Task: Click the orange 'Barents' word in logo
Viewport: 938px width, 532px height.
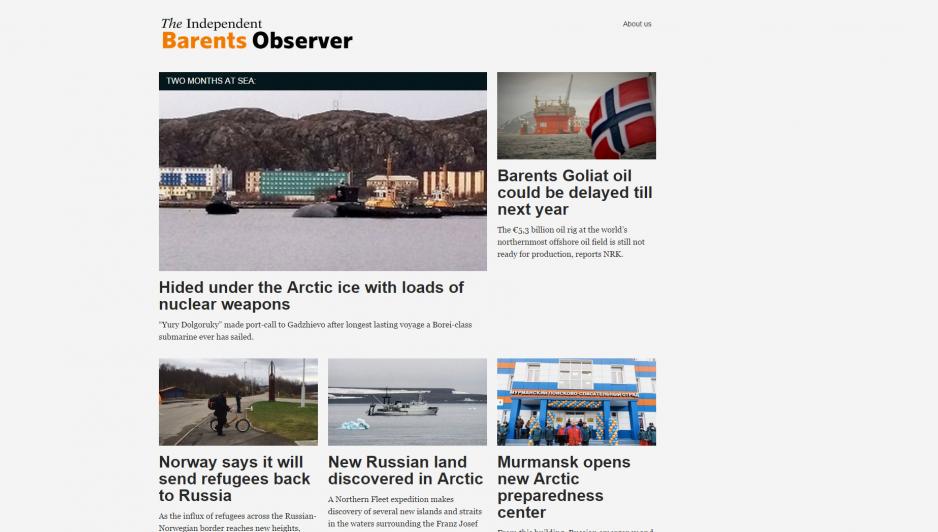Action: pyautogui.click(x=204, y=41)
